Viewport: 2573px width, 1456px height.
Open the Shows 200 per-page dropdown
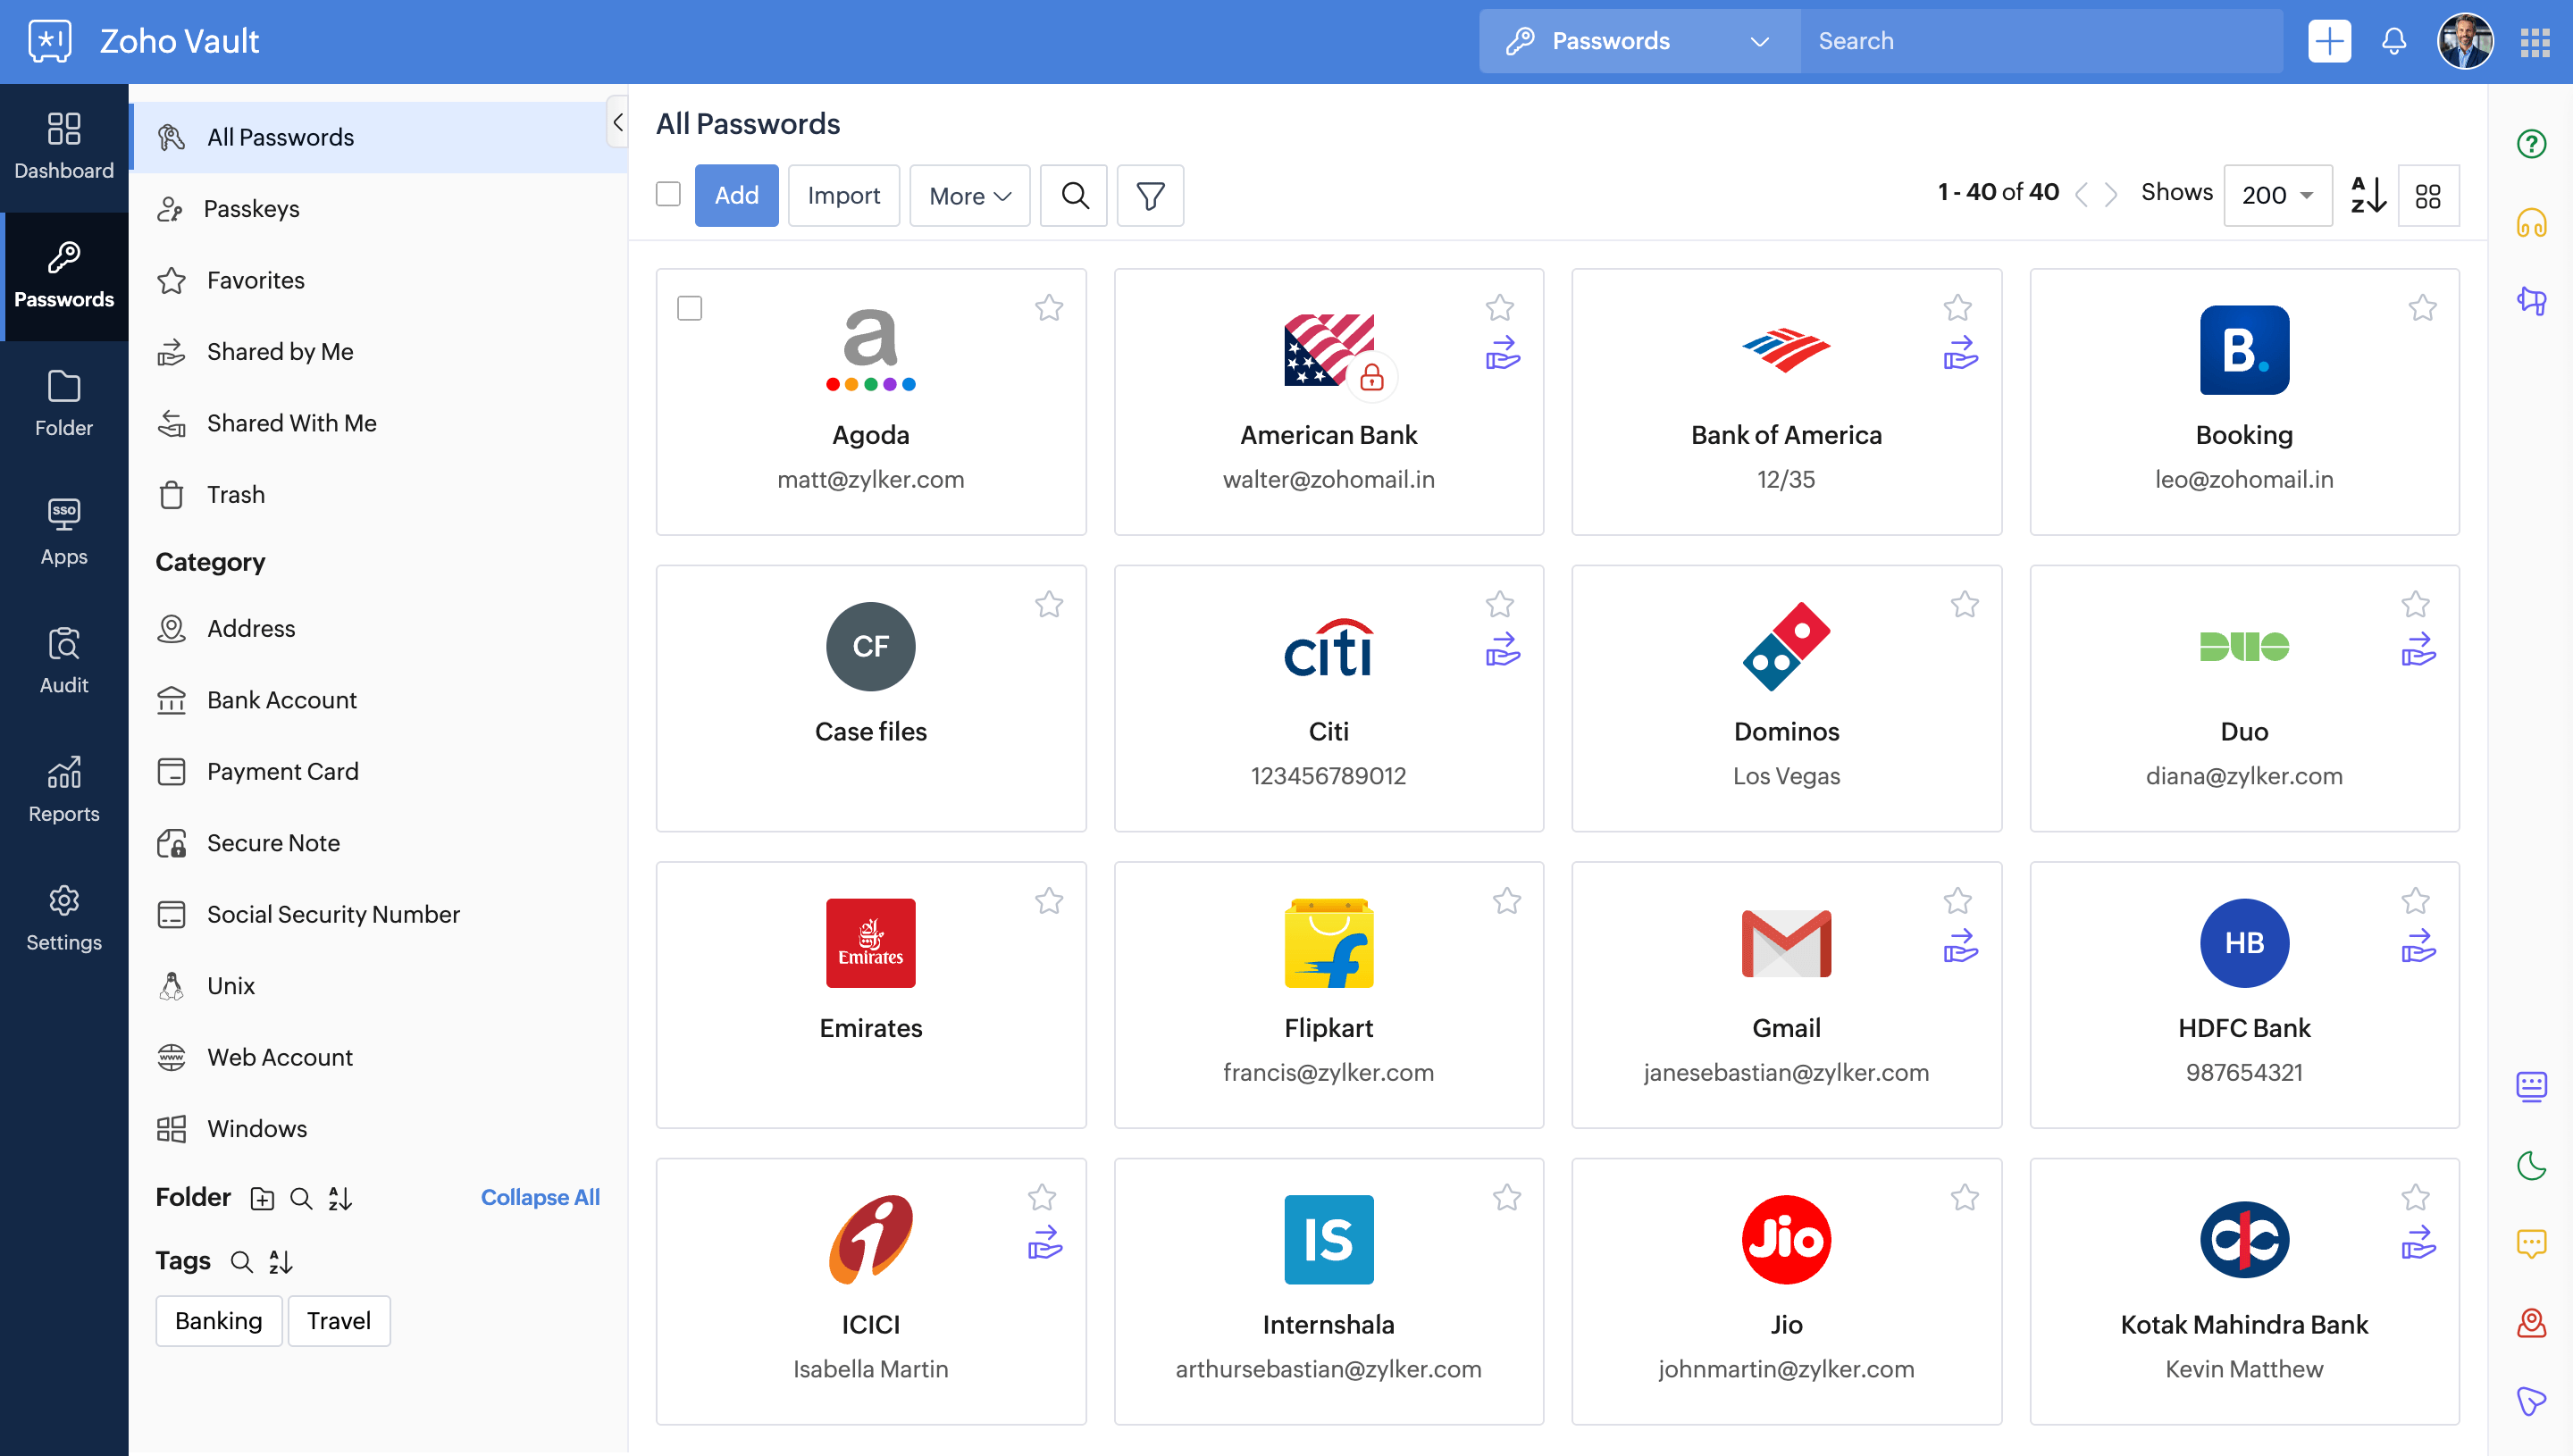[x=2277, y=195]
